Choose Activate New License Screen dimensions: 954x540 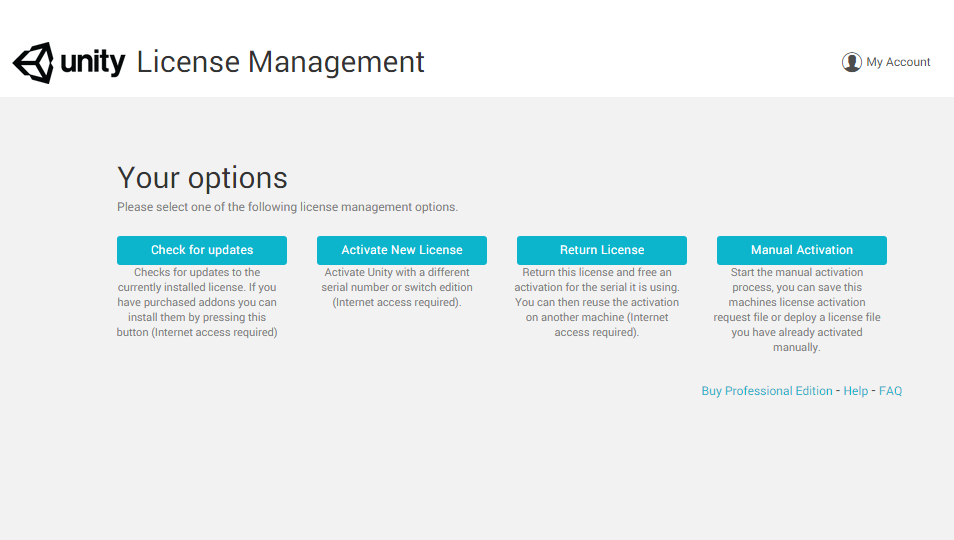pos(402,250)
